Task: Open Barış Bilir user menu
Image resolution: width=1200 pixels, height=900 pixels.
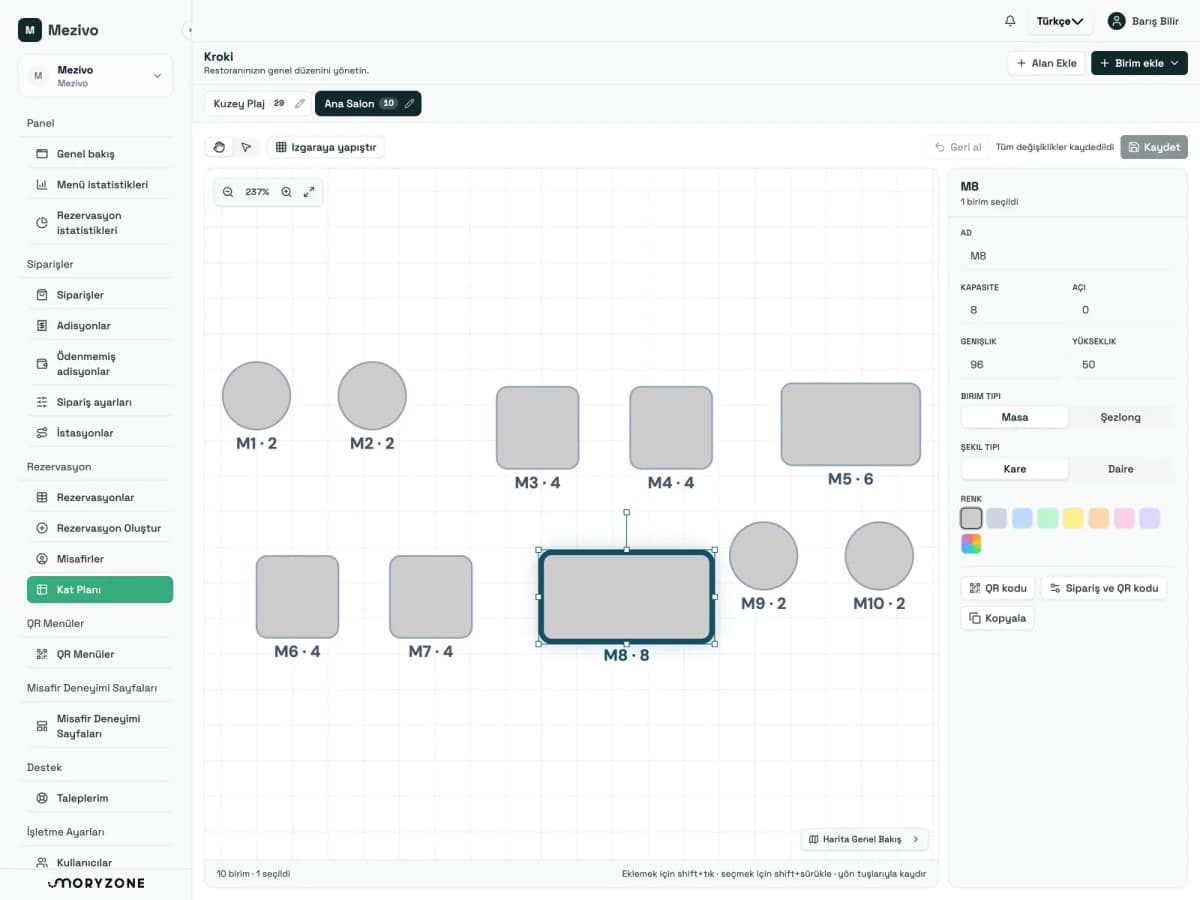Action: (x=1143, y=21)
